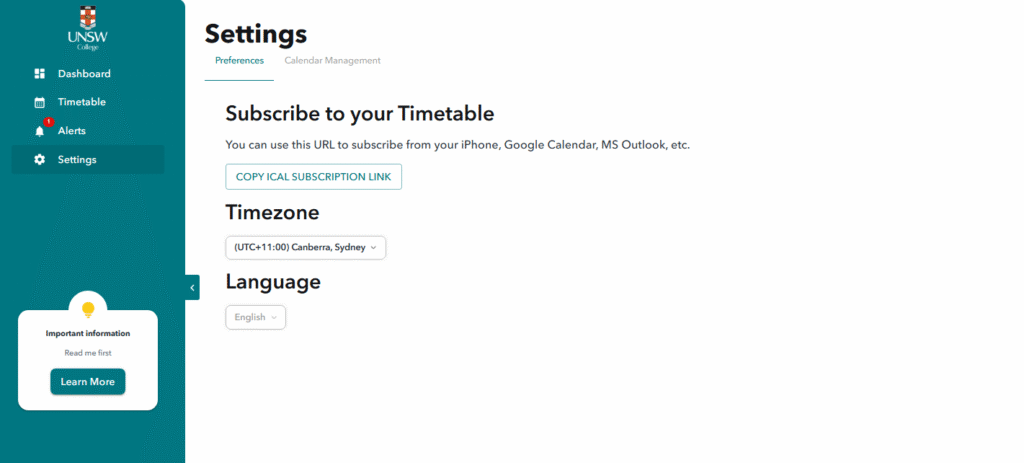The width and height of the screenshot is (1024, 463).
Task: Click the red notification badge on Alerts
Action: click(48, 122)
